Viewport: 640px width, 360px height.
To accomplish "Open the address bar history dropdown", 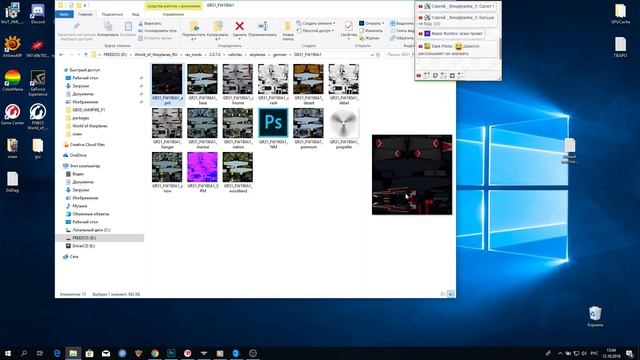I will click(x=372, y=54).
